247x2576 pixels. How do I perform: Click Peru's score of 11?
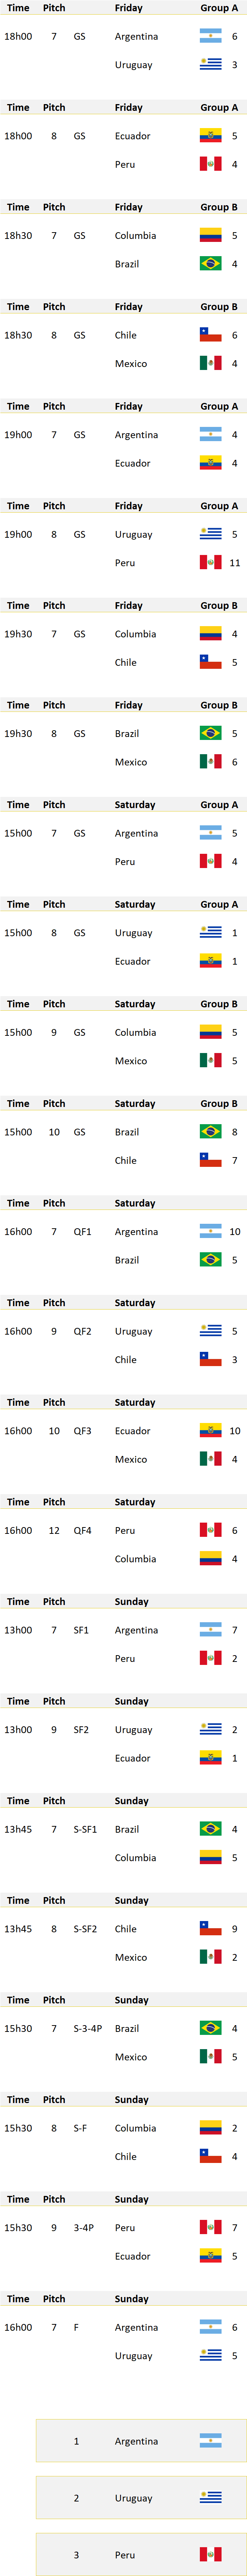point(235,563)
